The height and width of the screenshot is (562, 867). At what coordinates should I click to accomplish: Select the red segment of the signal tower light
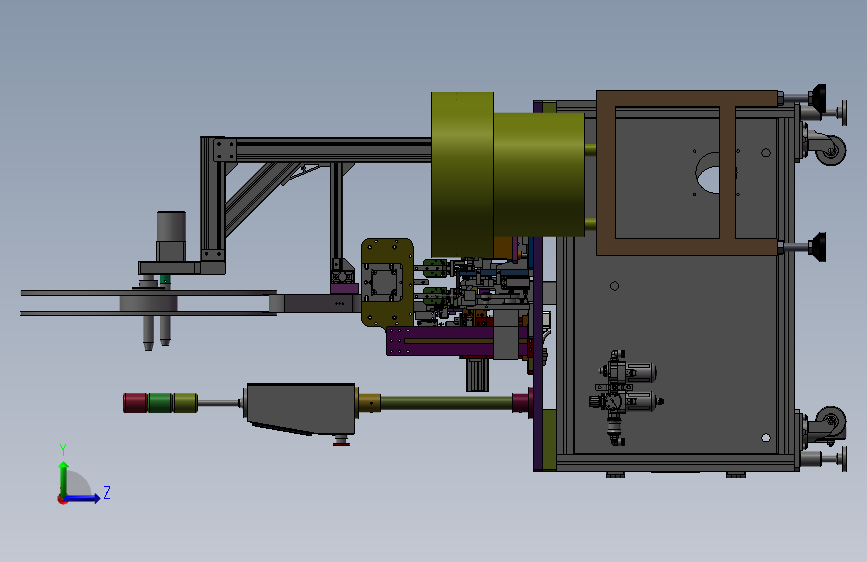point(135,403)
